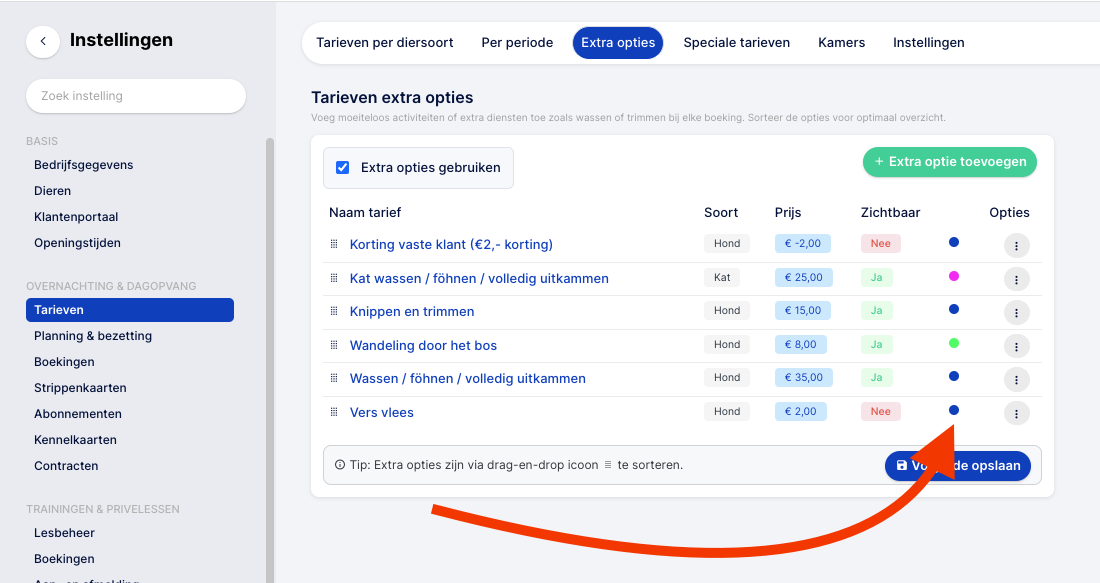Open three-dot menu for Kat wassen row

coord(1016,279)
